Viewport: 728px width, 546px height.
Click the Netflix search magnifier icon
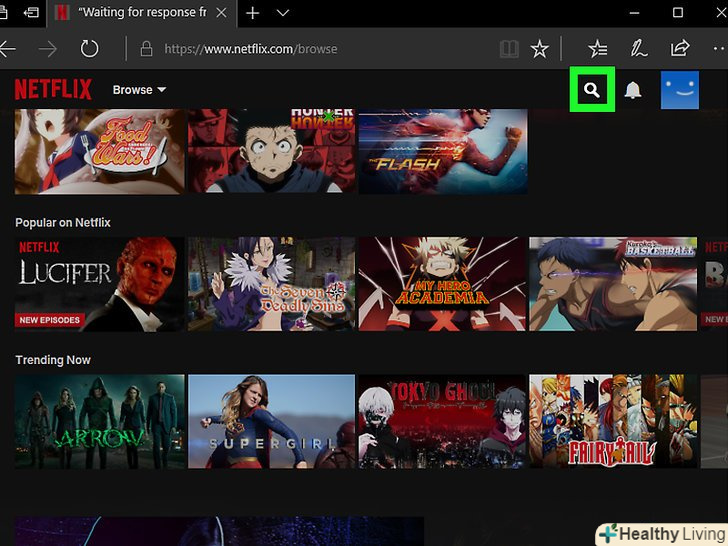(592, 90)
